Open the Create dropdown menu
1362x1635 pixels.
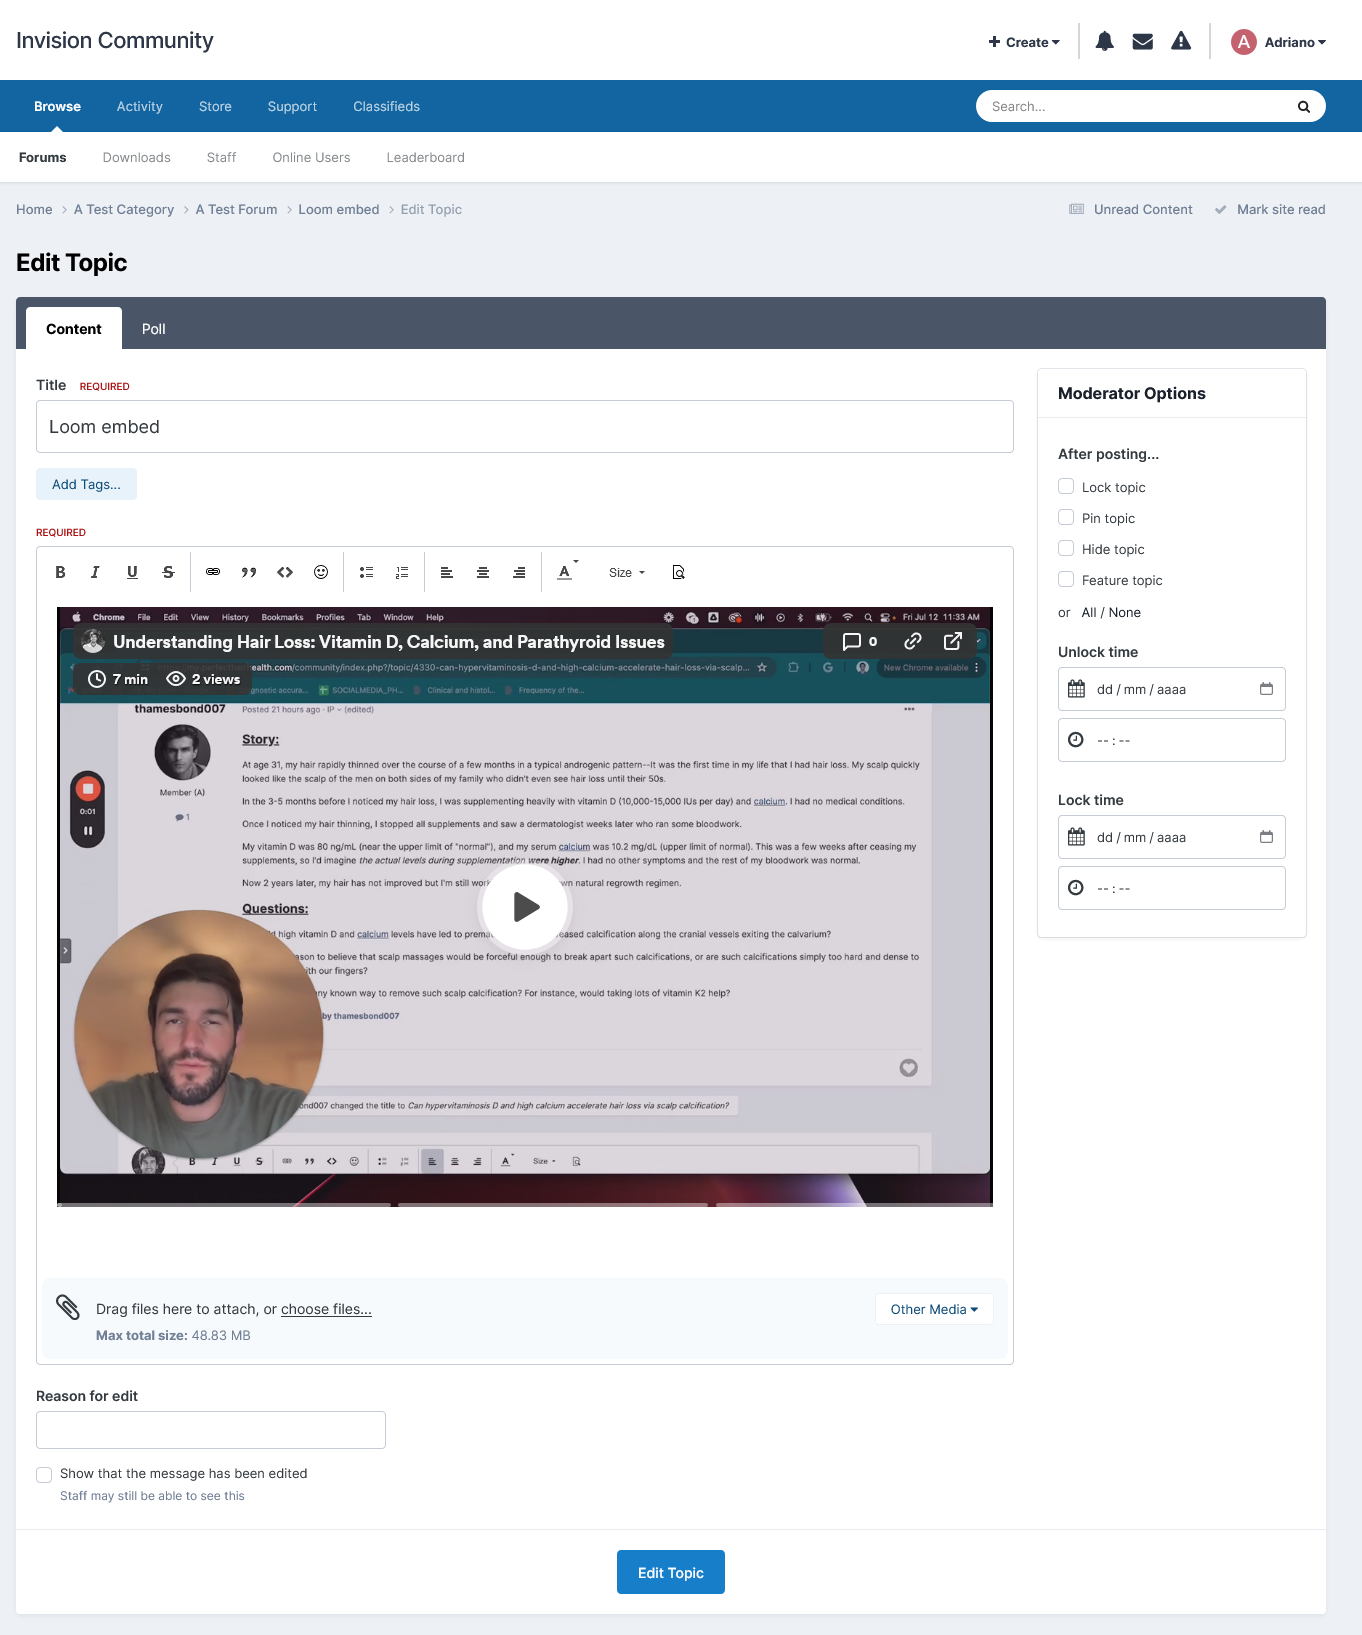[x=1024, y=42]
